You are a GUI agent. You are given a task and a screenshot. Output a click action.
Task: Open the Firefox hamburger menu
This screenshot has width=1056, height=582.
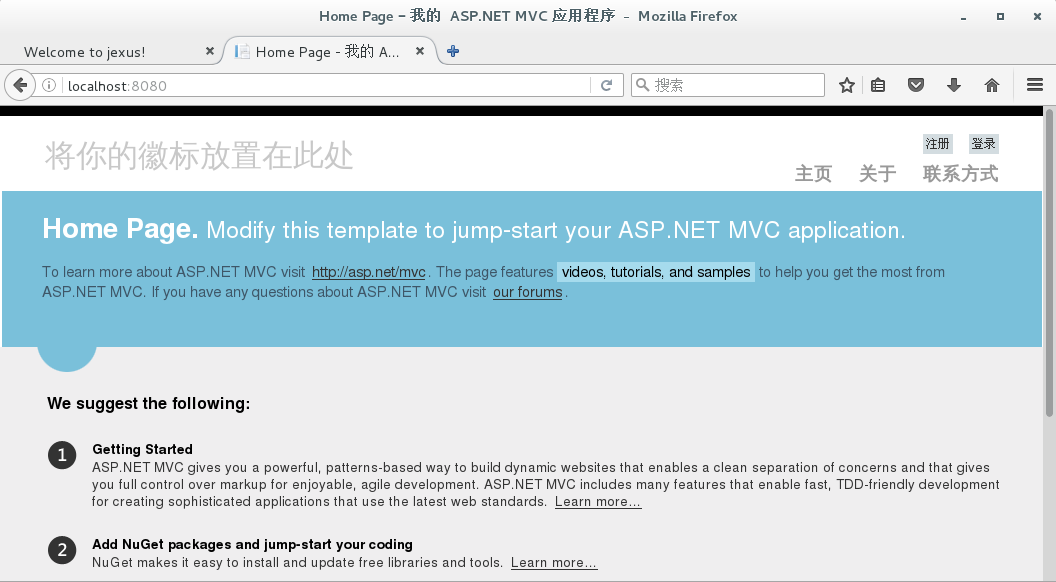pyautogui.click(x=1035, y=85)
